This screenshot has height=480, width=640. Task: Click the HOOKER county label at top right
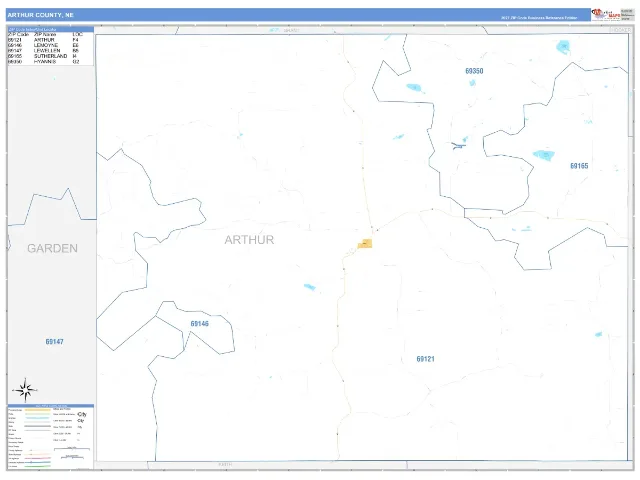coord(621,30)
